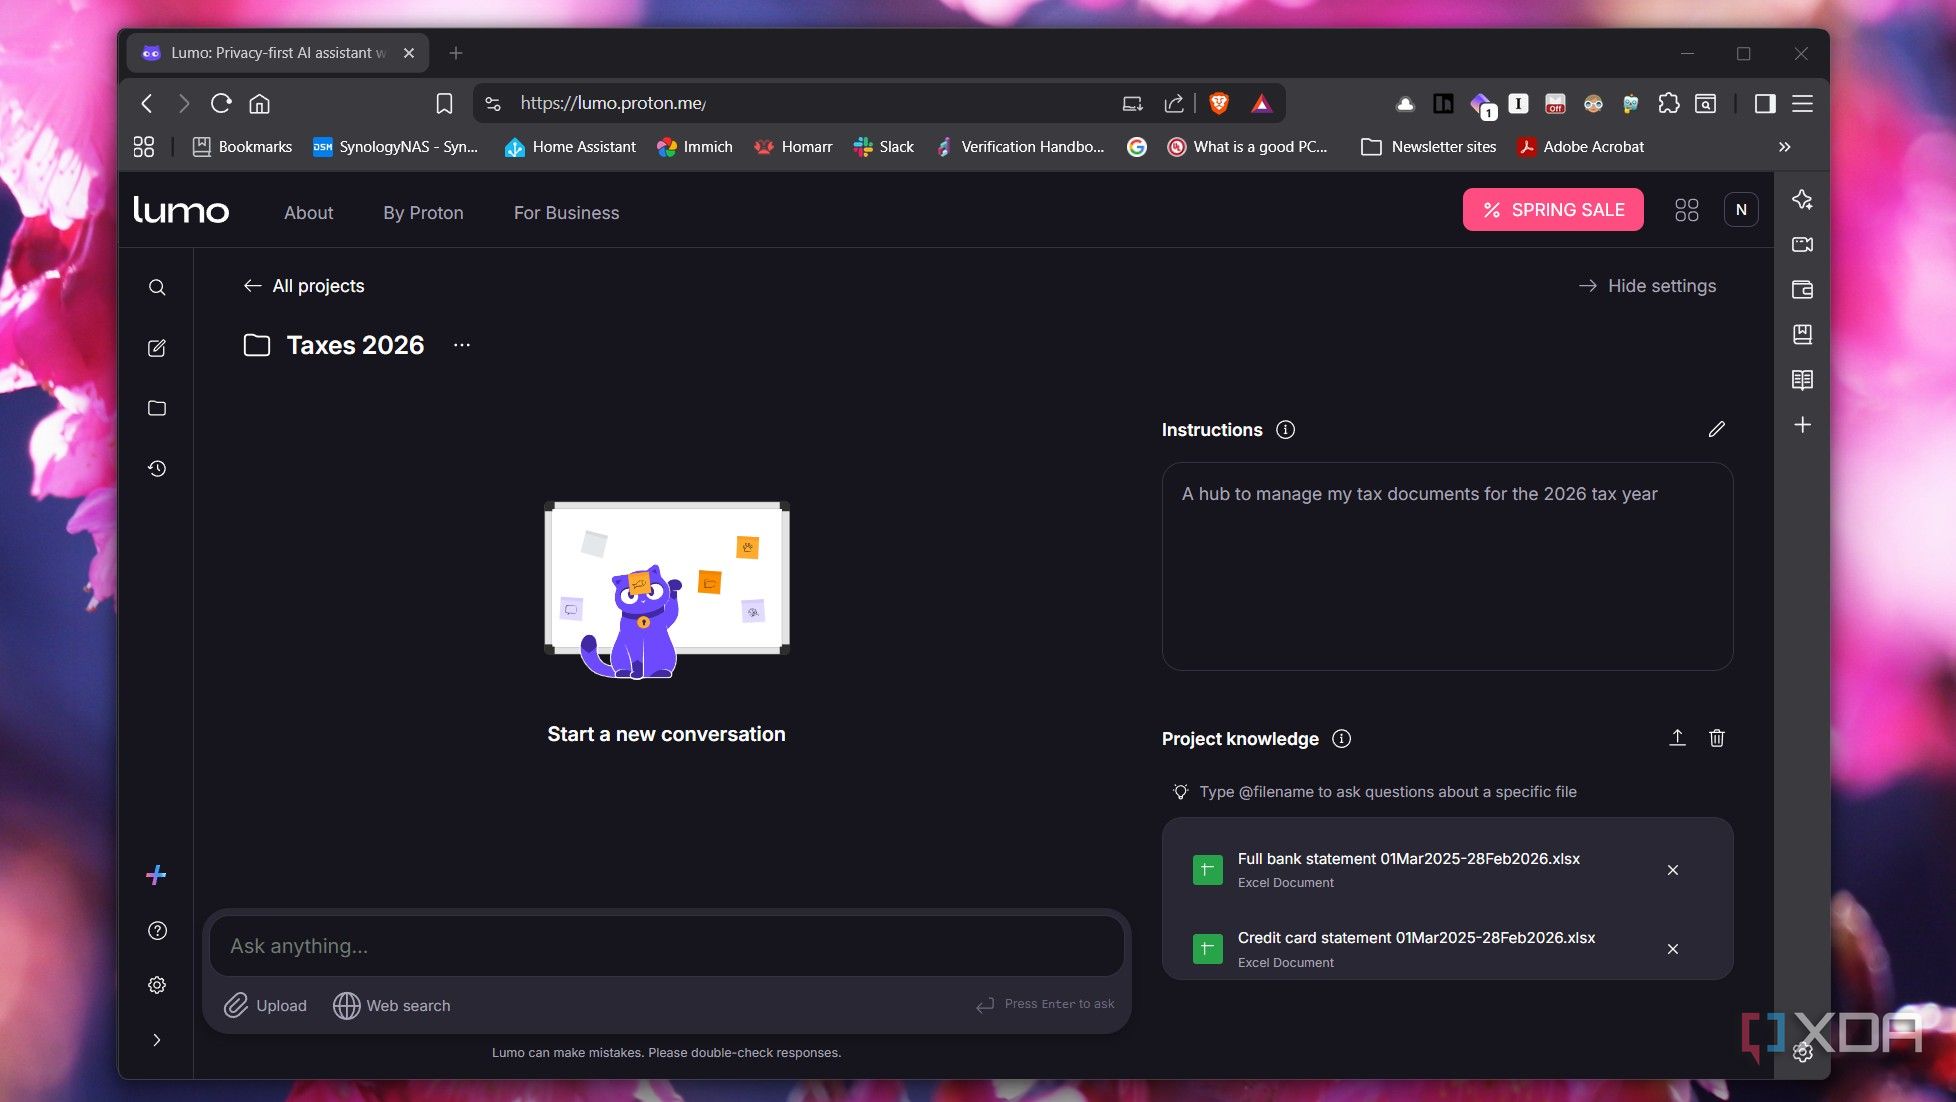The width and height of the screenshot is (1956, 1102).
Task: Open the Home Assistant bookmark
Action: (x=570, y=147)
